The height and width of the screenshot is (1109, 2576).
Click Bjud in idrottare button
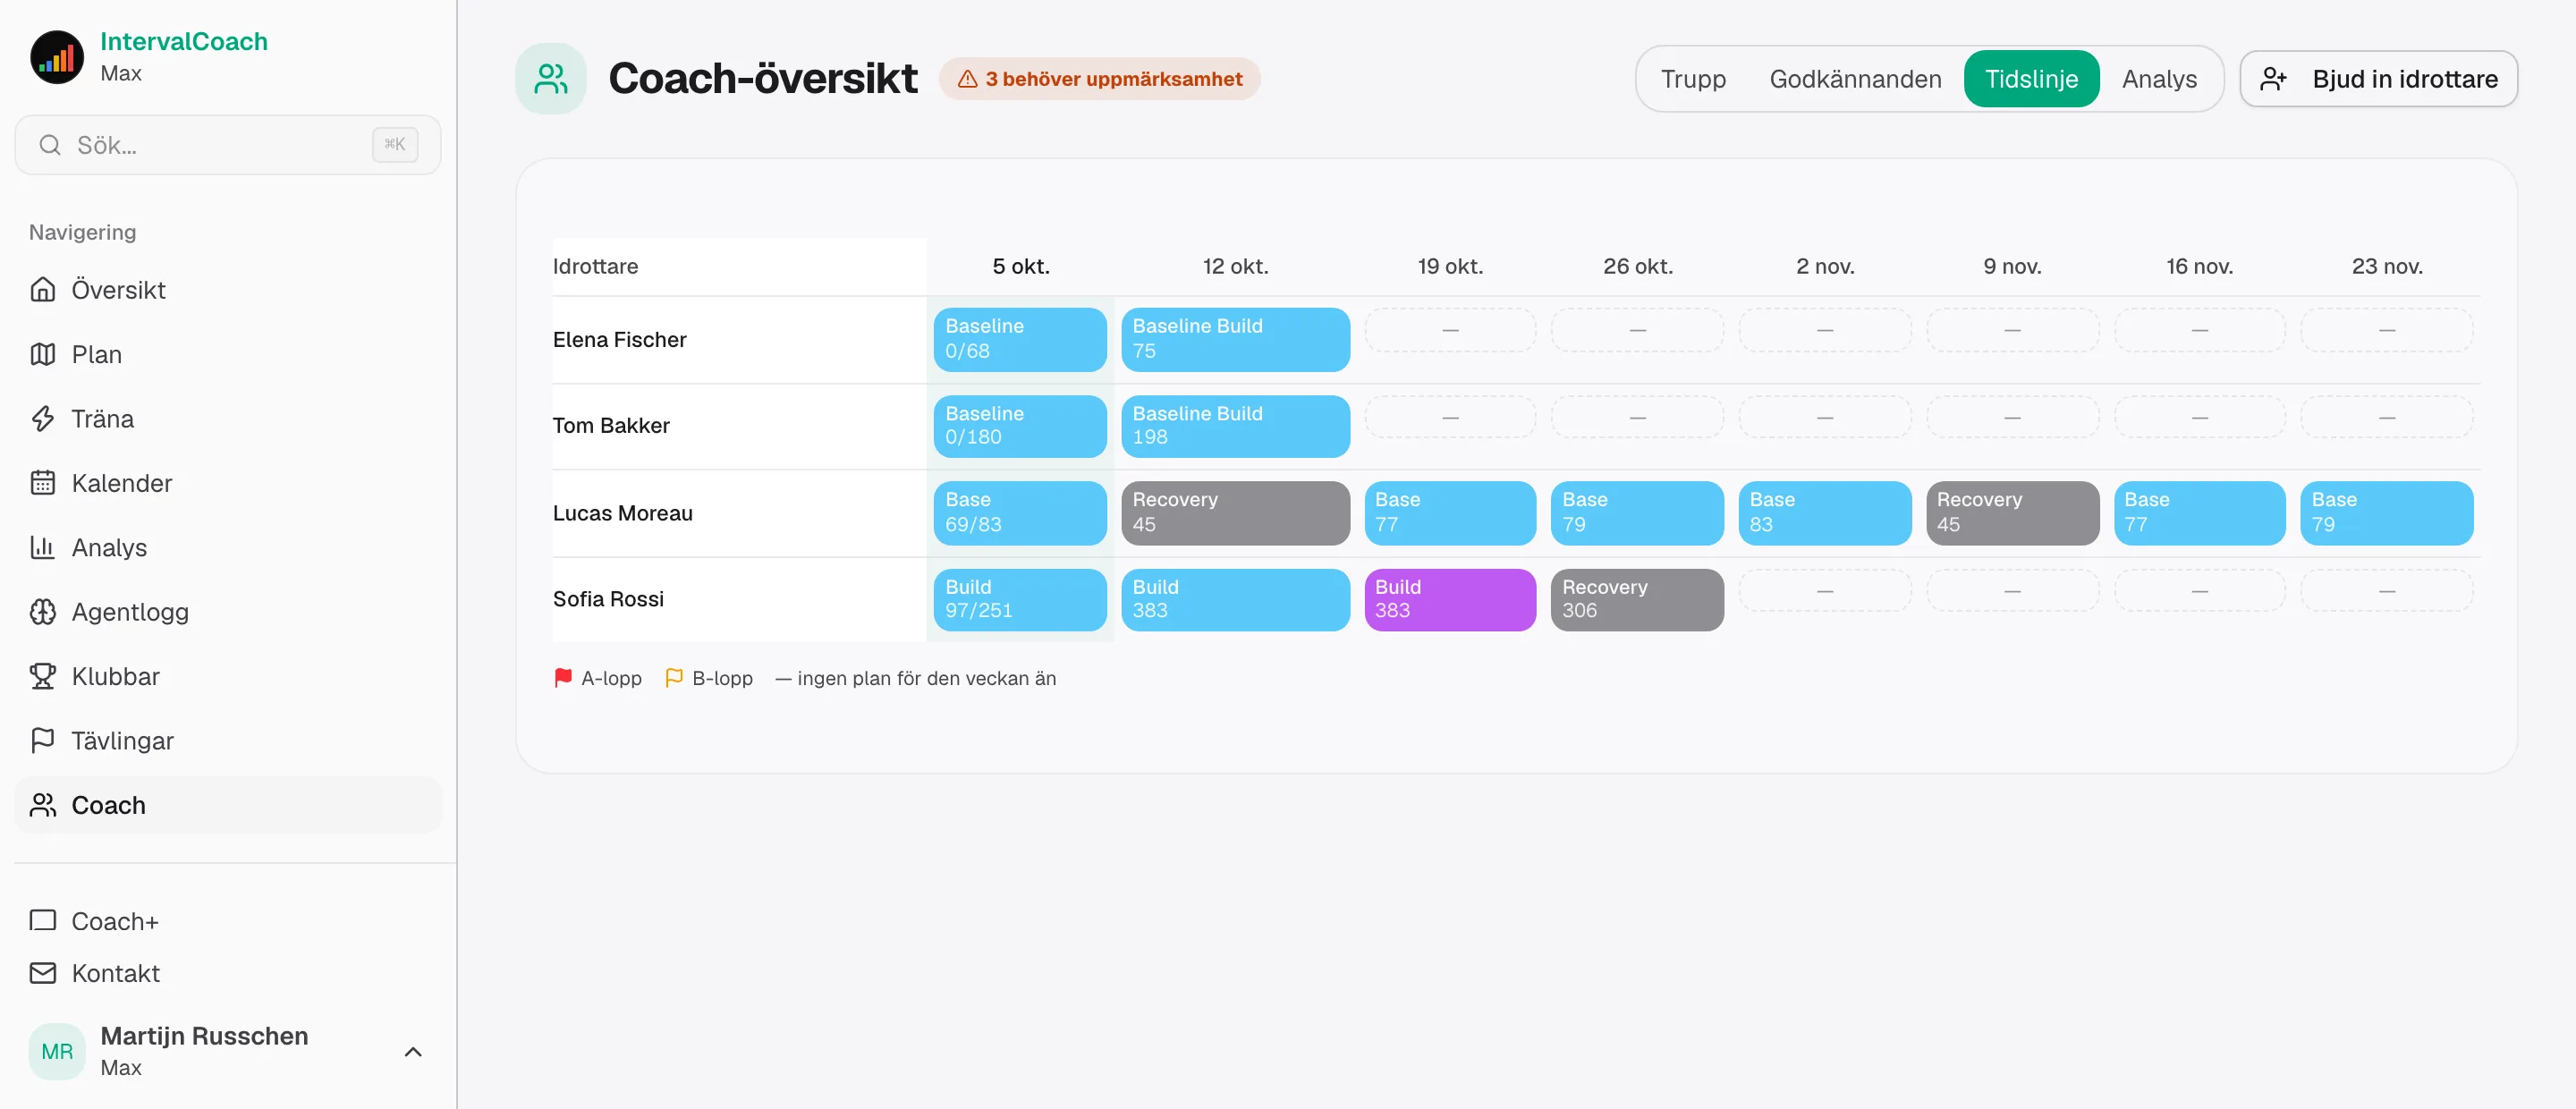click(x=2378, y=78)
